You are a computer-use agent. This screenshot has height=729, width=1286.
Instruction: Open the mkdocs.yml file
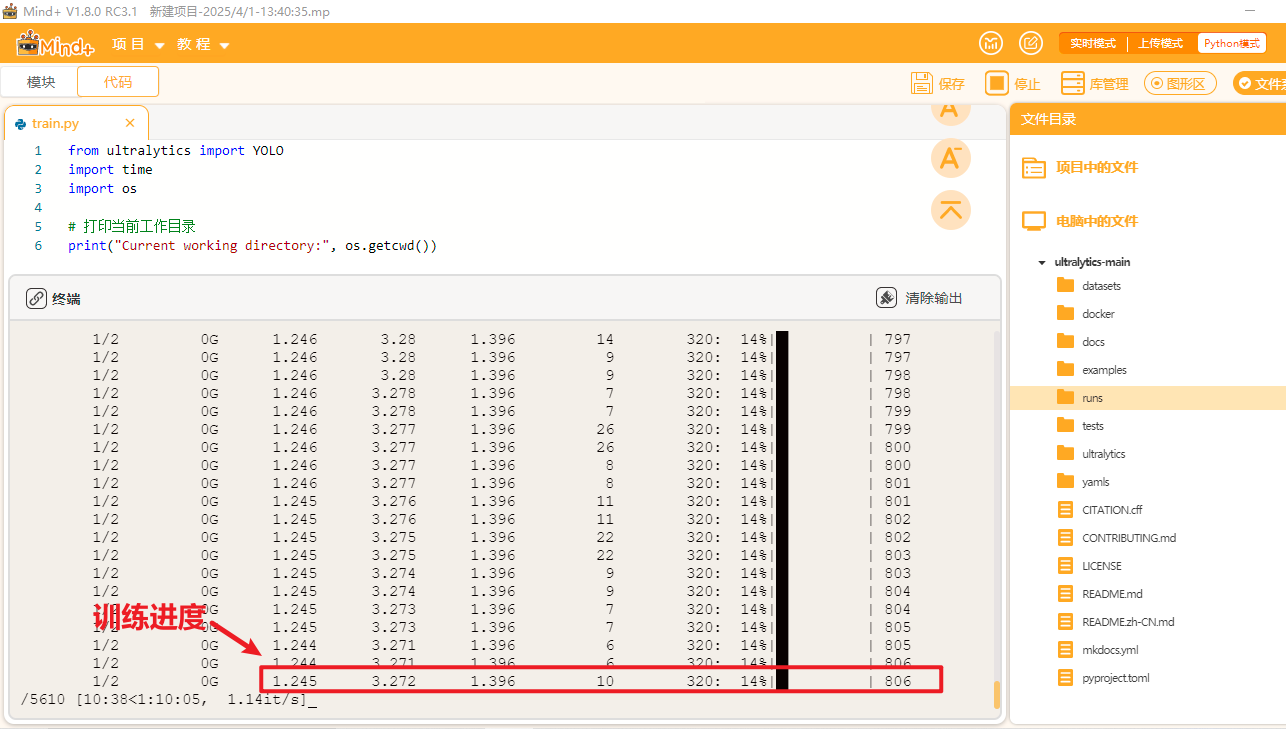(x=1097, y=650)
